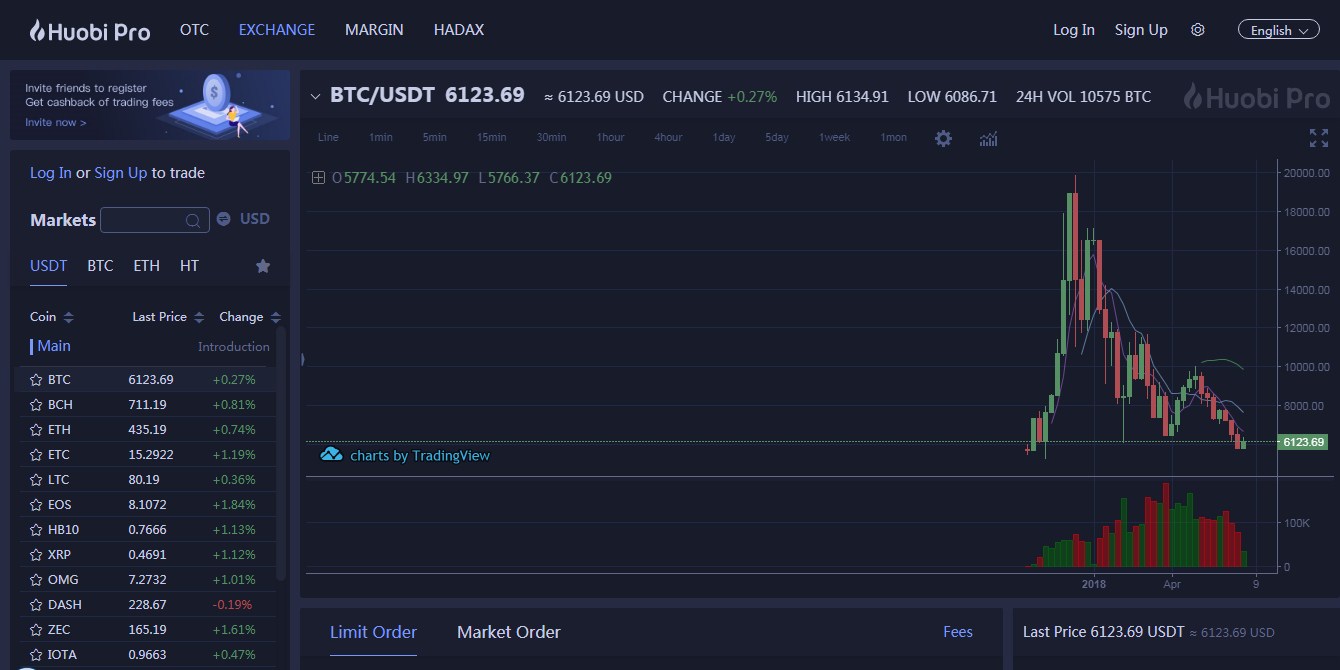The height and width of the screenshot is (670, 1340).
Task: Favorite the HB10 coin star
Action: (x=36, y=530)
